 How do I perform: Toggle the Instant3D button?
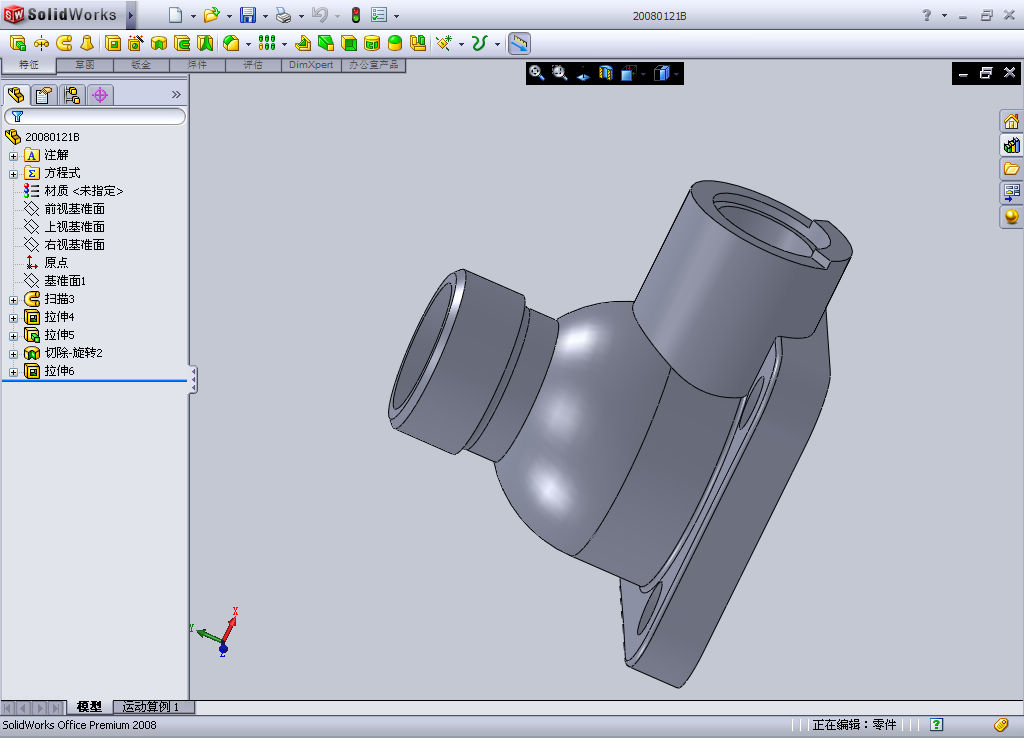click(519, 44)
